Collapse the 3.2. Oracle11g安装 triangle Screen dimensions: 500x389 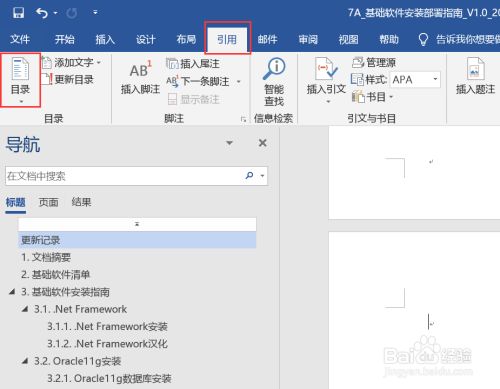coord(25,361)
